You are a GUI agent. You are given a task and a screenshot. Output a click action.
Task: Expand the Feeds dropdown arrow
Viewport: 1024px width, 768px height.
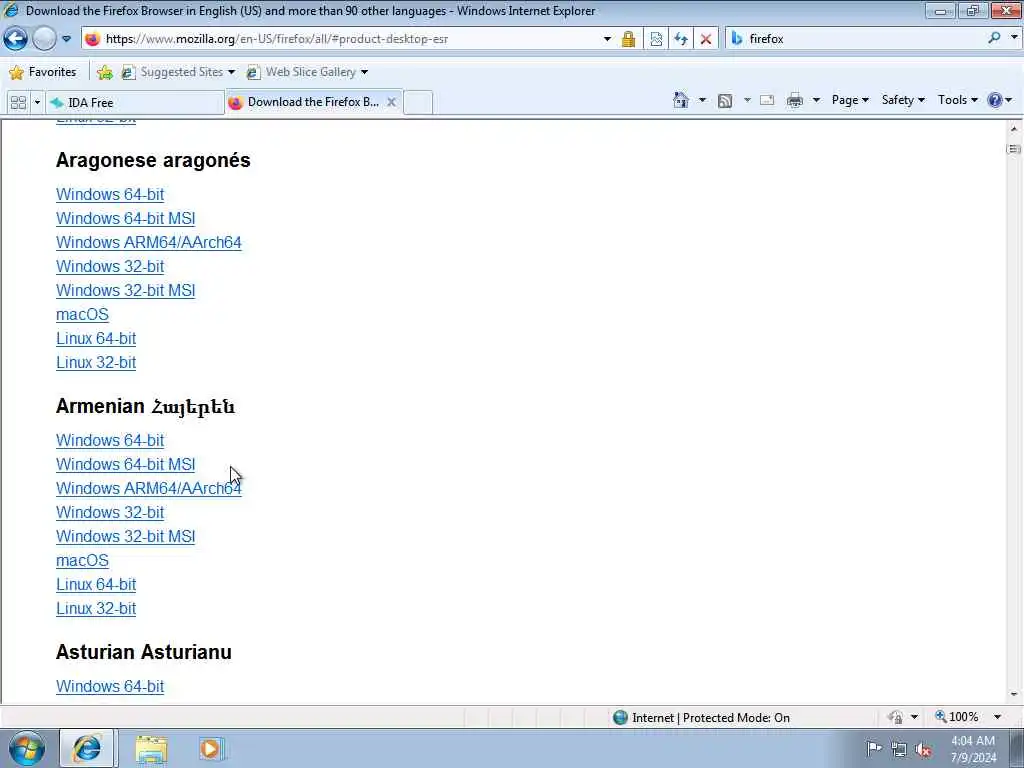747,100
